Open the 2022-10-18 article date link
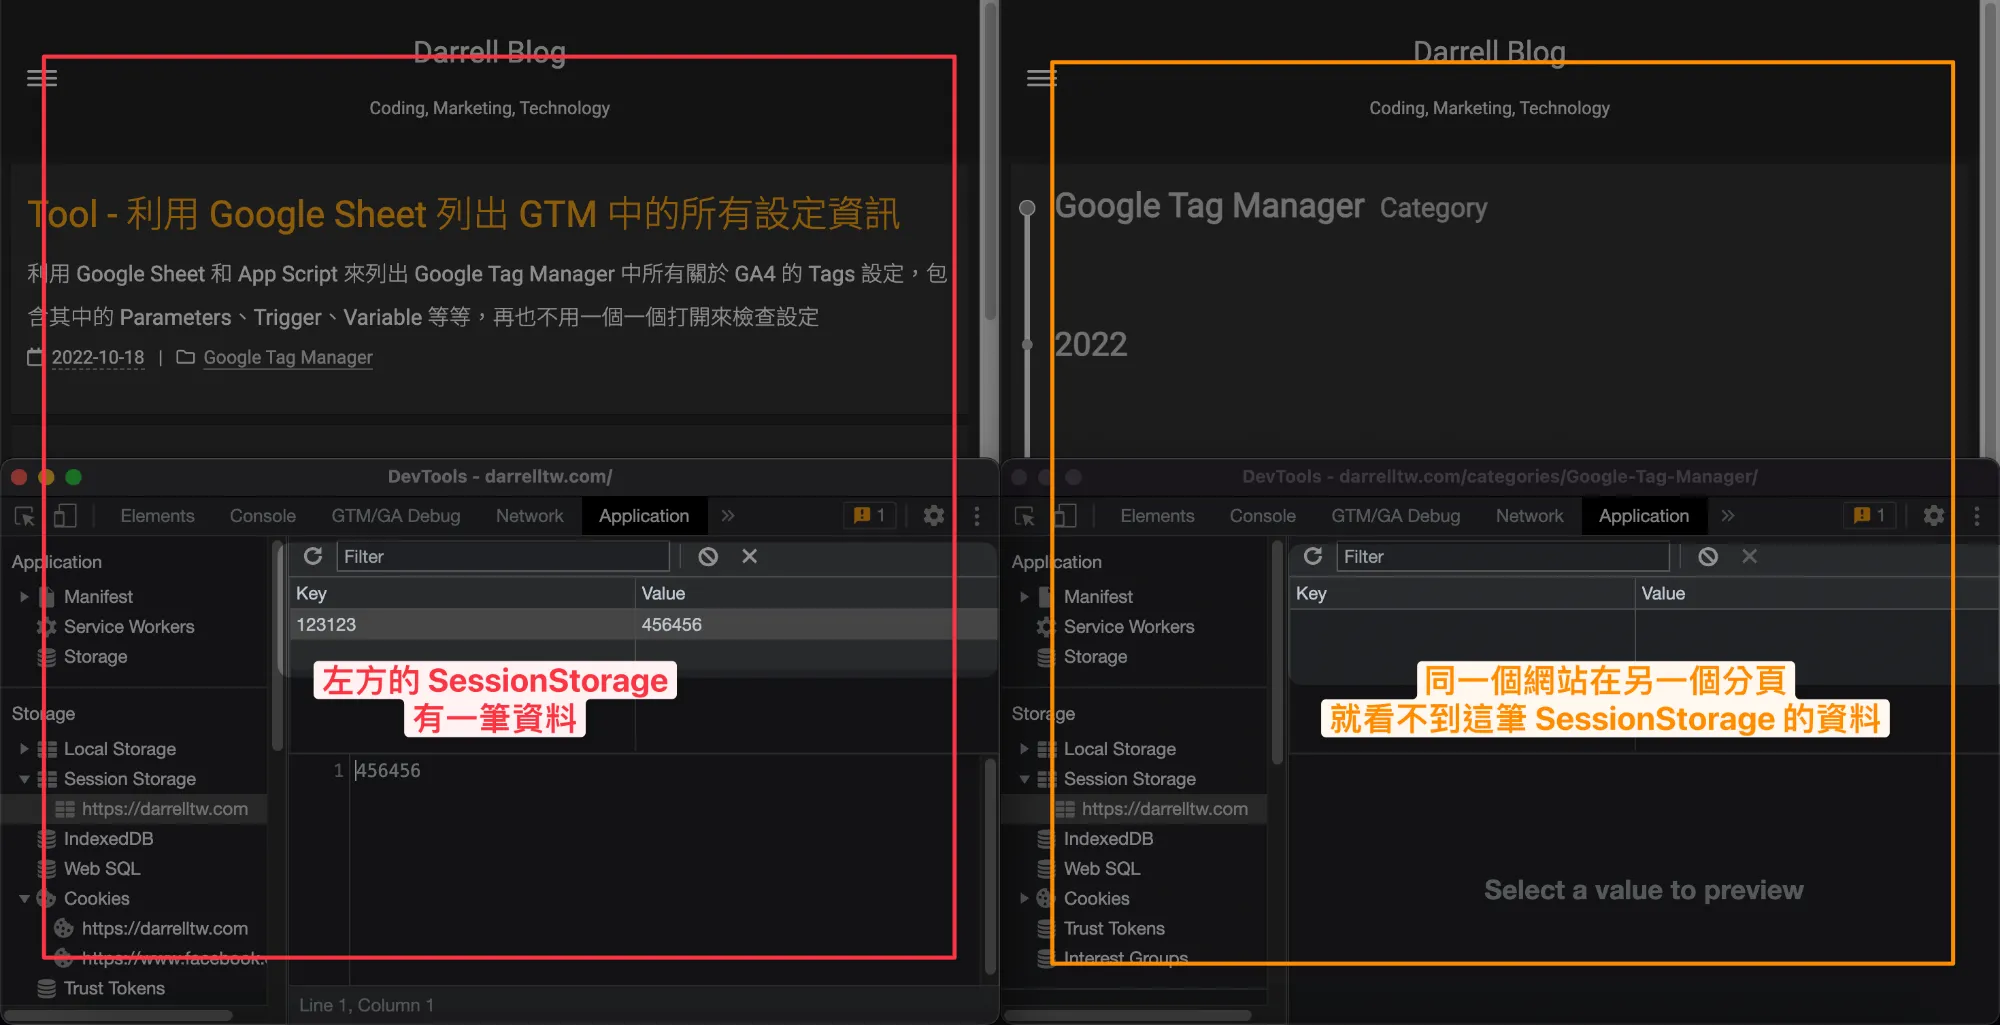Image resolution: width=2000 pixels, height=1025 pixels. click(97, 357)
